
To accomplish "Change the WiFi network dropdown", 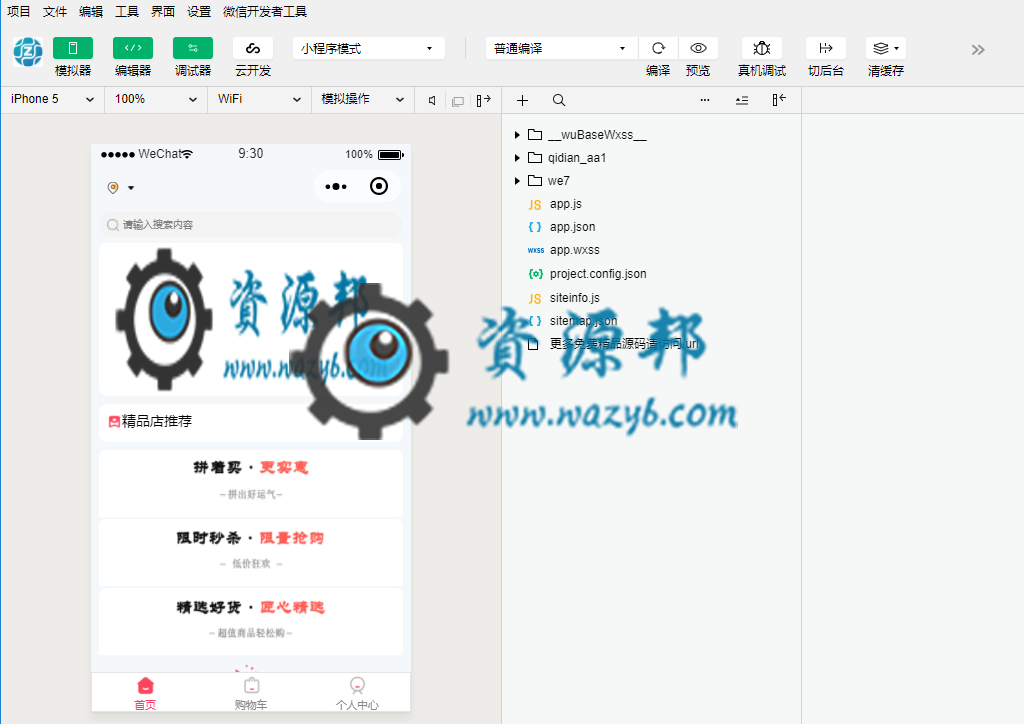I will tap(259, 99).
